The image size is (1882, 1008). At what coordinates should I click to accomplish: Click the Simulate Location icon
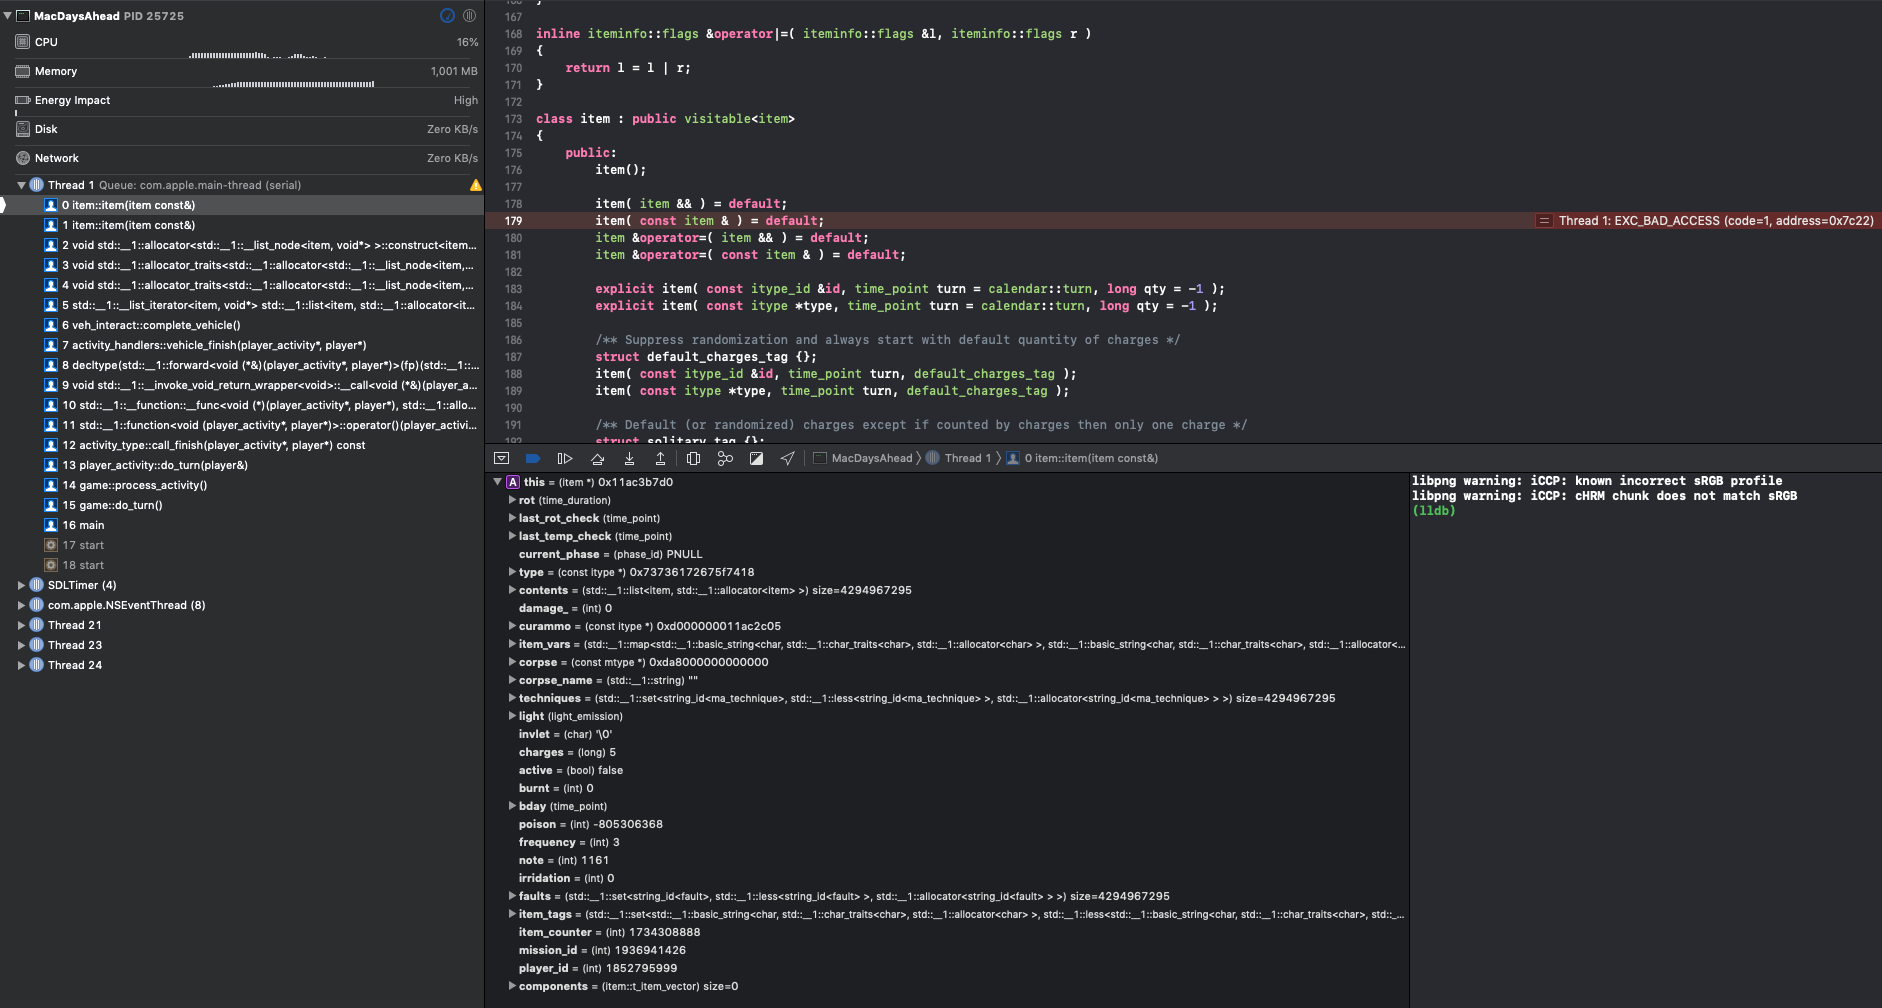(x=788, y=458)
